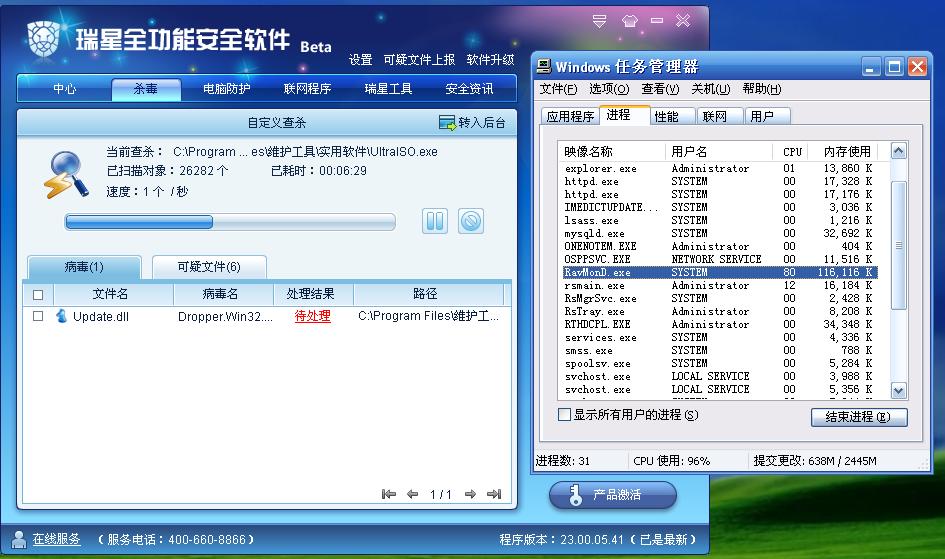Open the 文件(F) menu in Task Manager
Viewport: 945px width, 559px height.
click(558, 89)
